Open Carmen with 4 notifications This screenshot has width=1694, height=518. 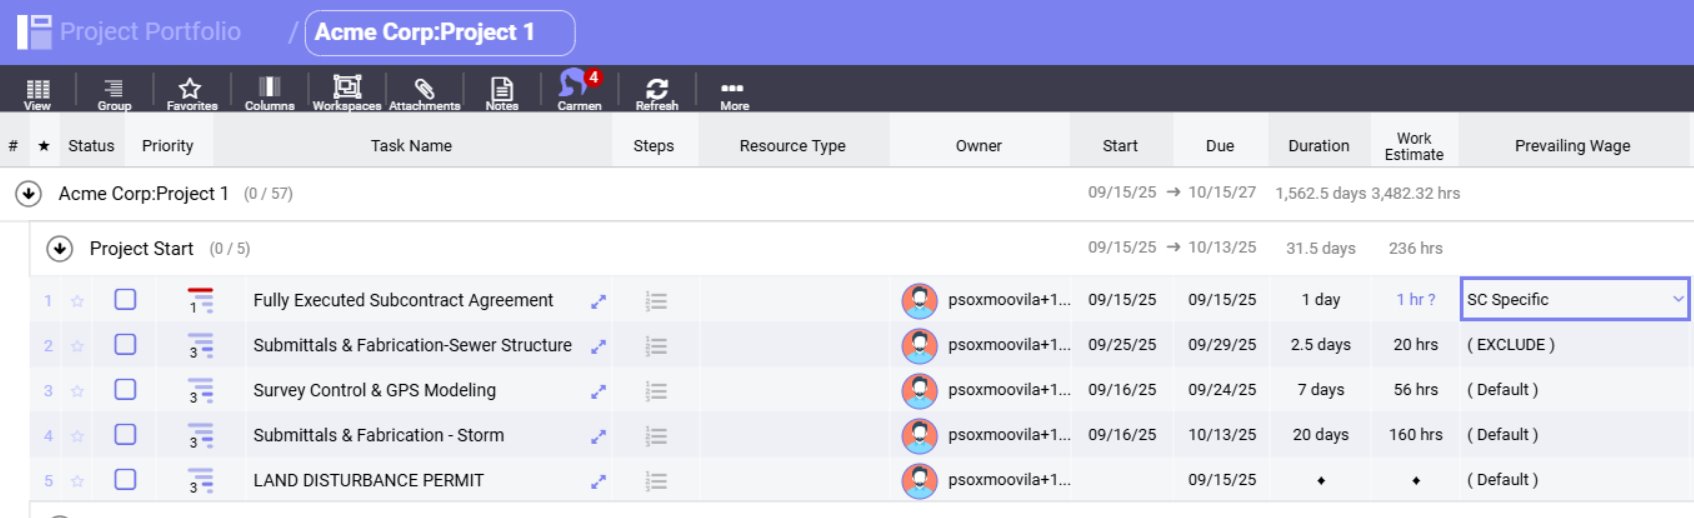point(578,89)
